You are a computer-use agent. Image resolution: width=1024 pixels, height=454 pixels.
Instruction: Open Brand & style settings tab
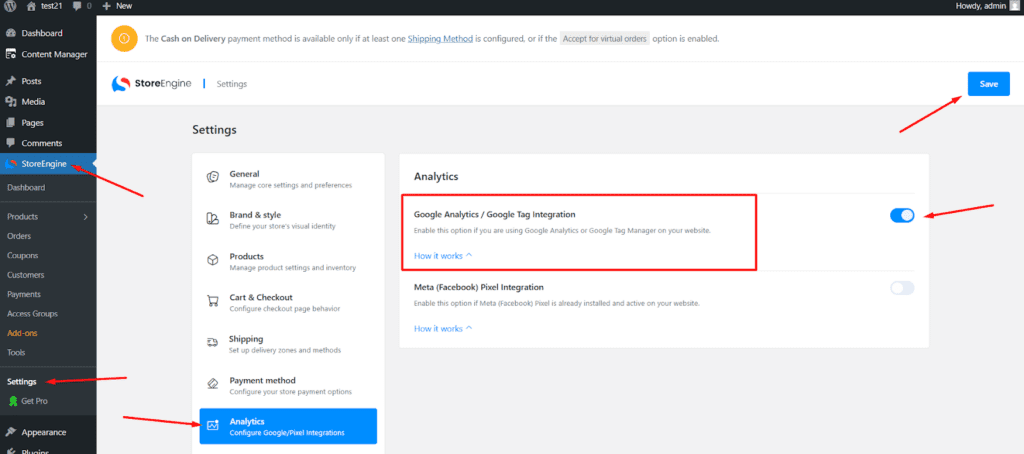[288, 220]
